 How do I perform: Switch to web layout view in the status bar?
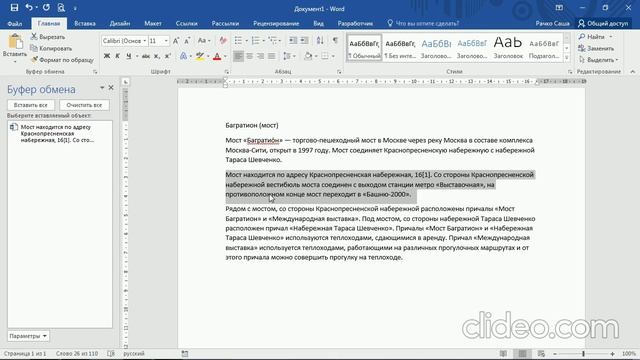[541, 353]
